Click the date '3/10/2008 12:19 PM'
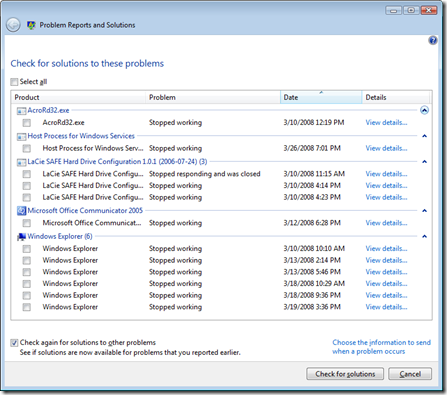 (314, 123)
